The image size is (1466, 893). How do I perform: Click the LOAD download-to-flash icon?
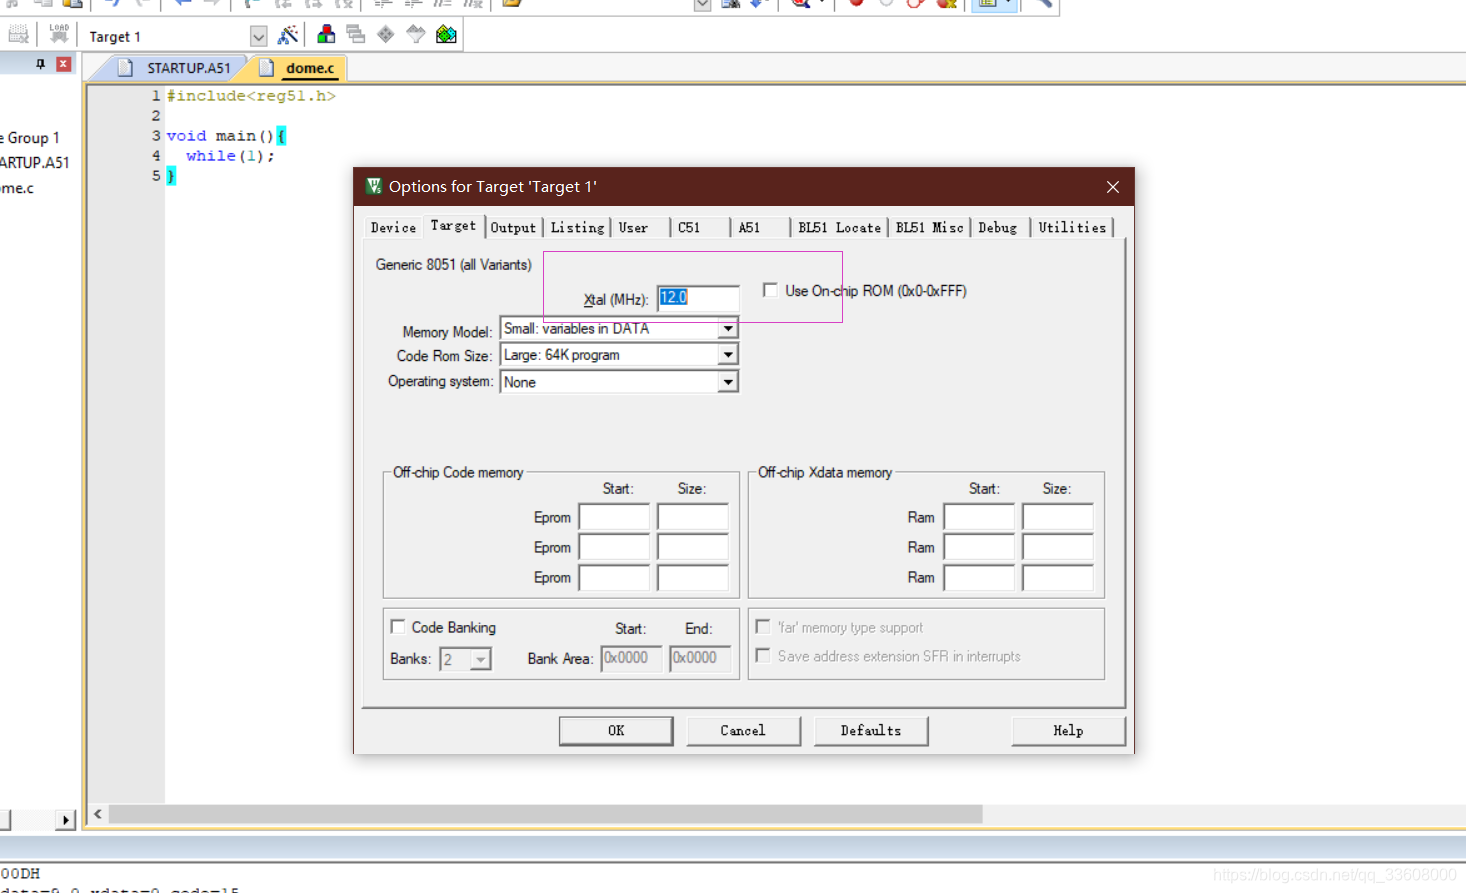(x=59, y=34)
